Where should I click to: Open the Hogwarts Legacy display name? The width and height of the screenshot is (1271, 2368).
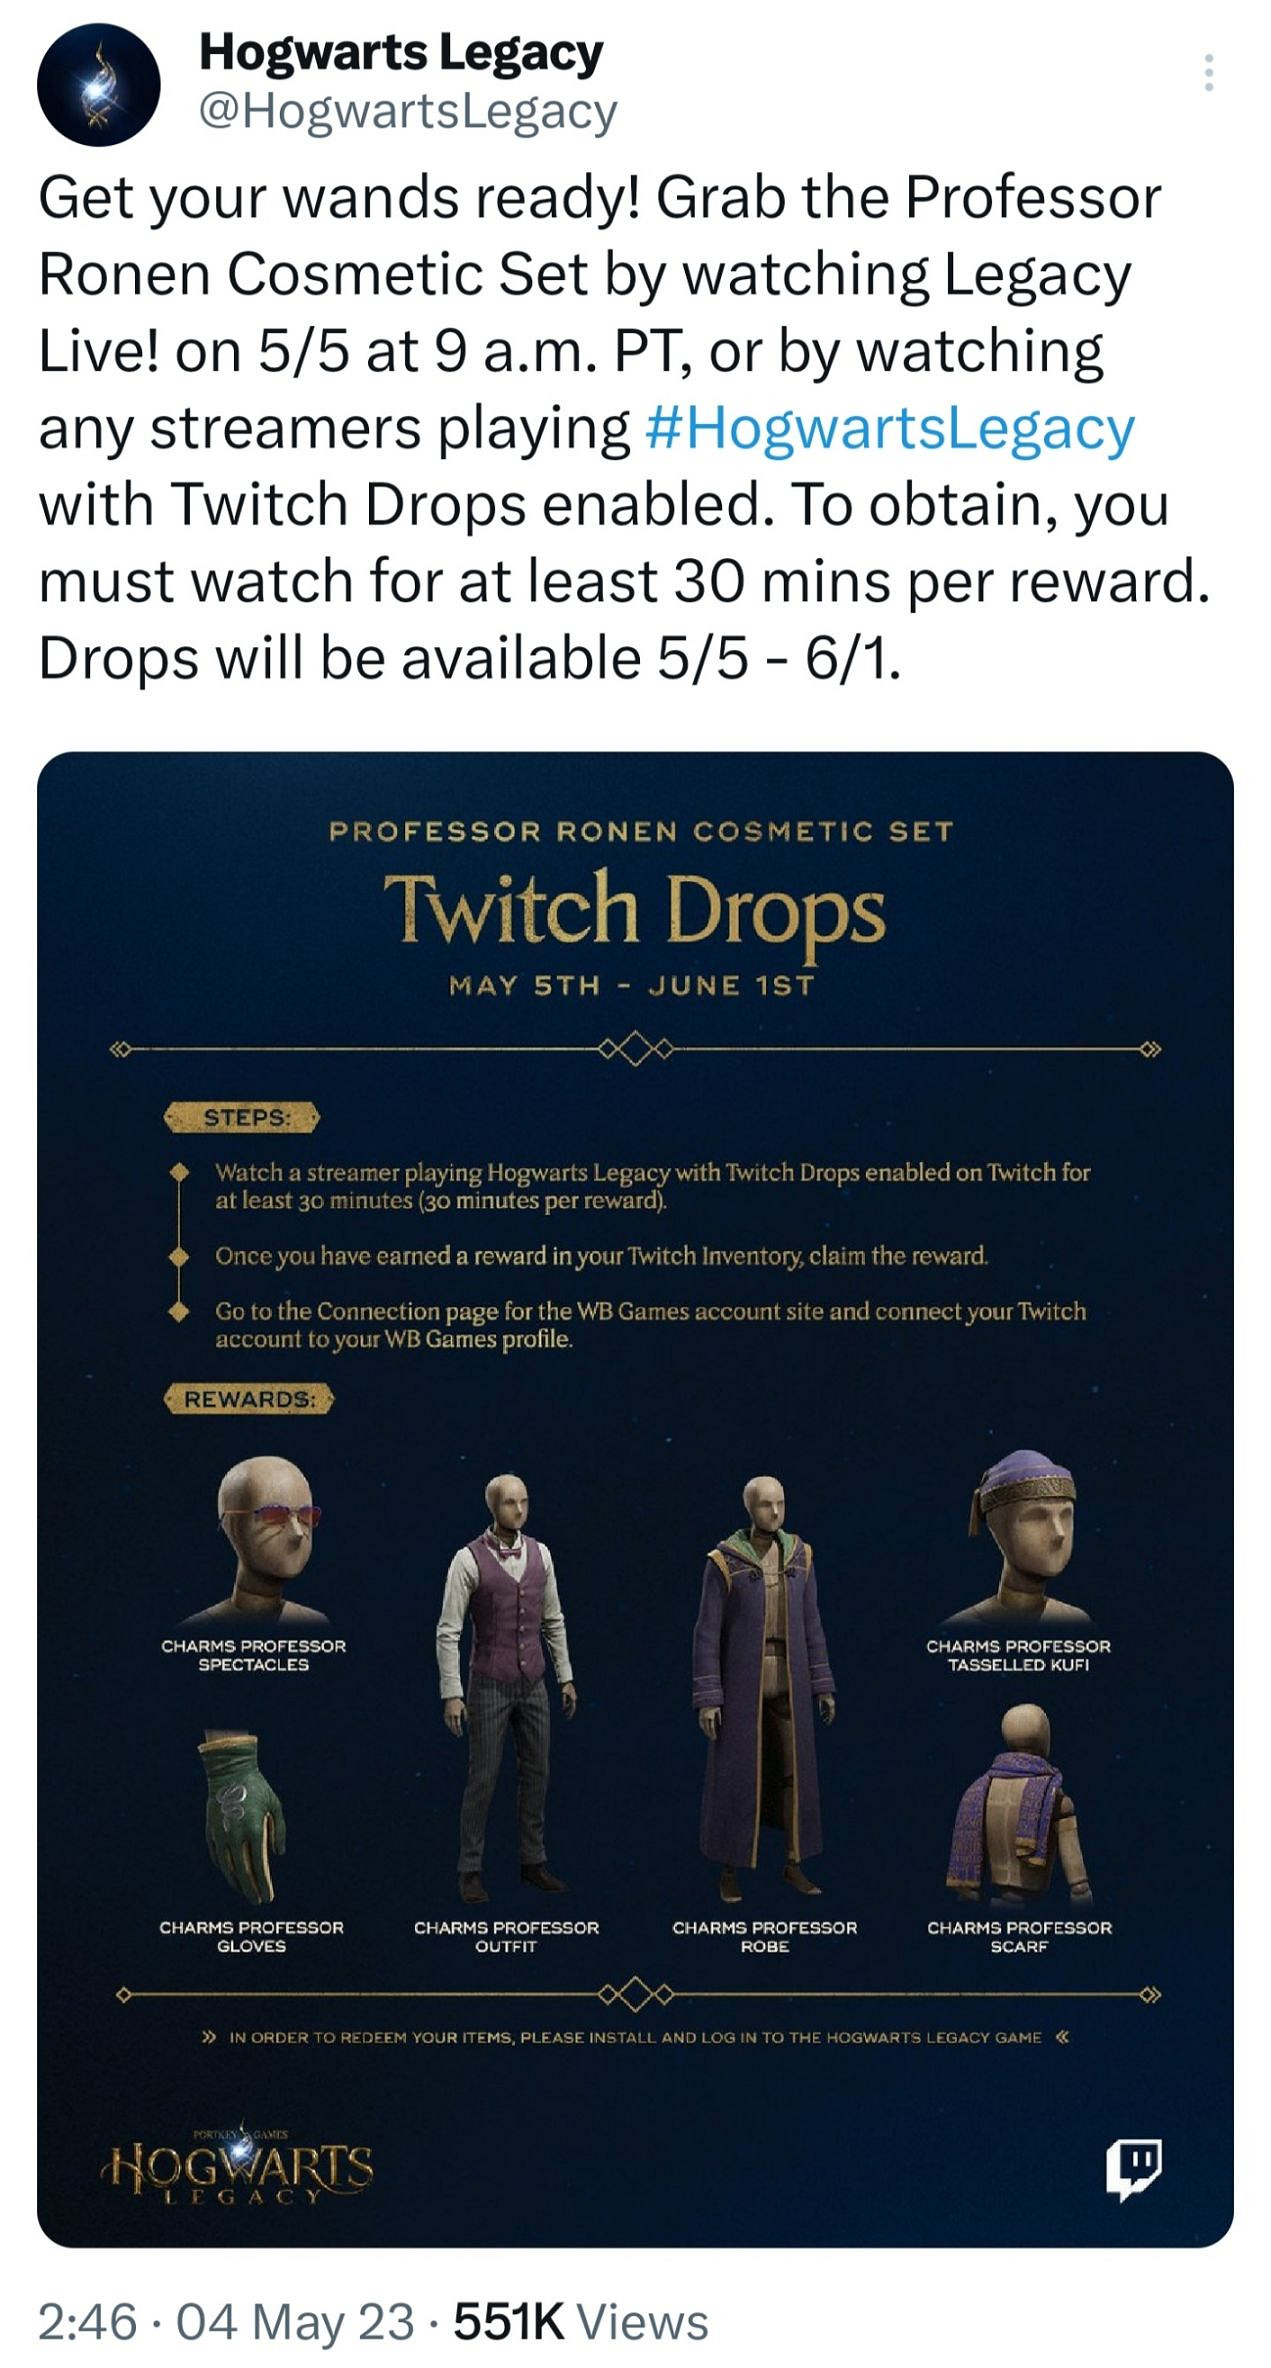(401, 53)
